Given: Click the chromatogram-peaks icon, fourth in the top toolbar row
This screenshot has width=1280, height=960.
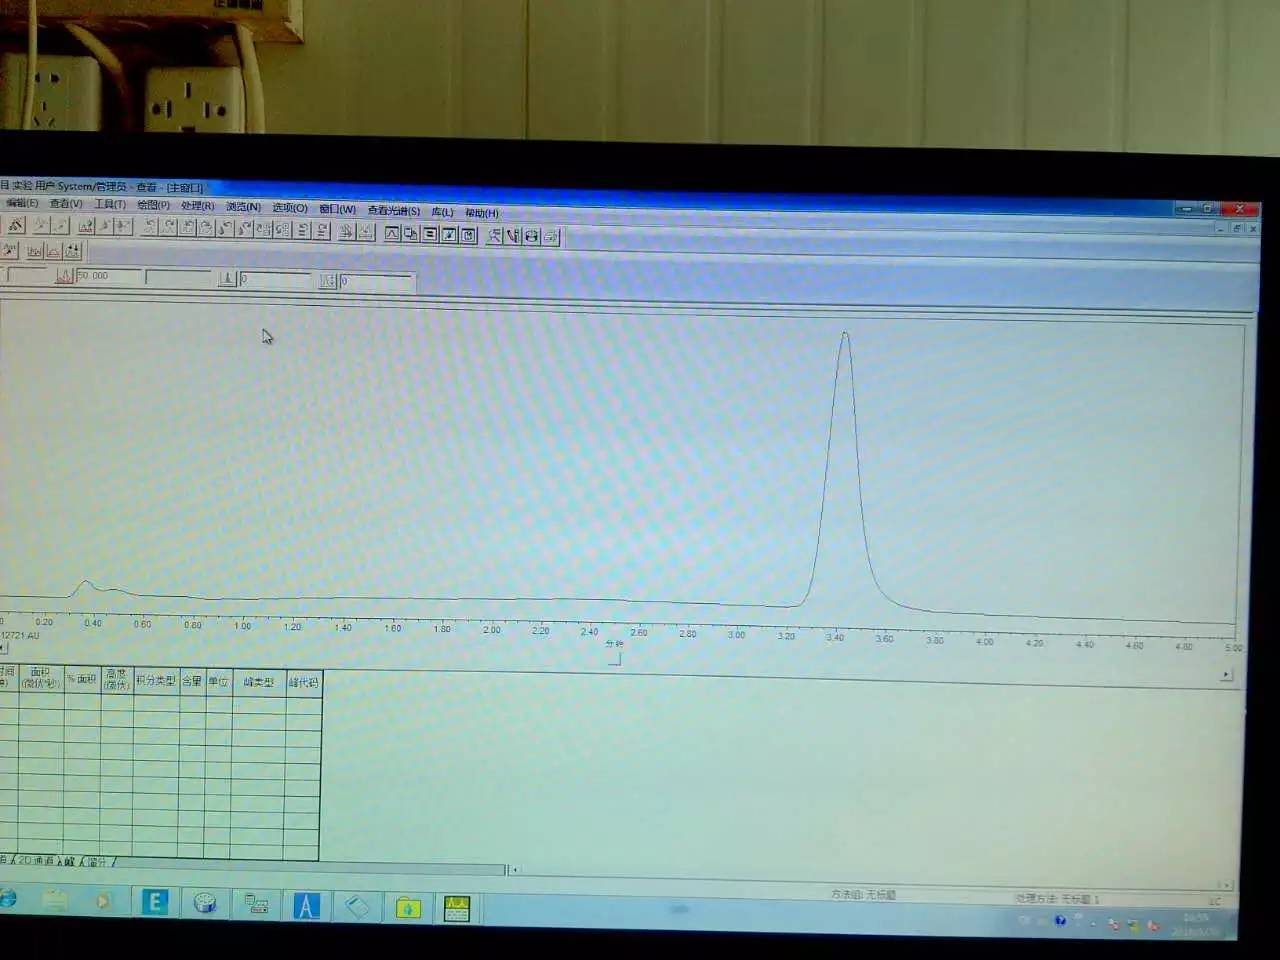Looking at the screenshot, I should point(86,227).
